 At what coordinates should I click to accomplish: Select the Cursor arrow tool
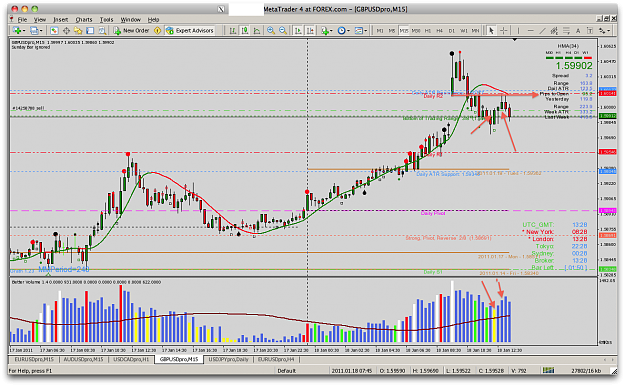pos(491,31)
